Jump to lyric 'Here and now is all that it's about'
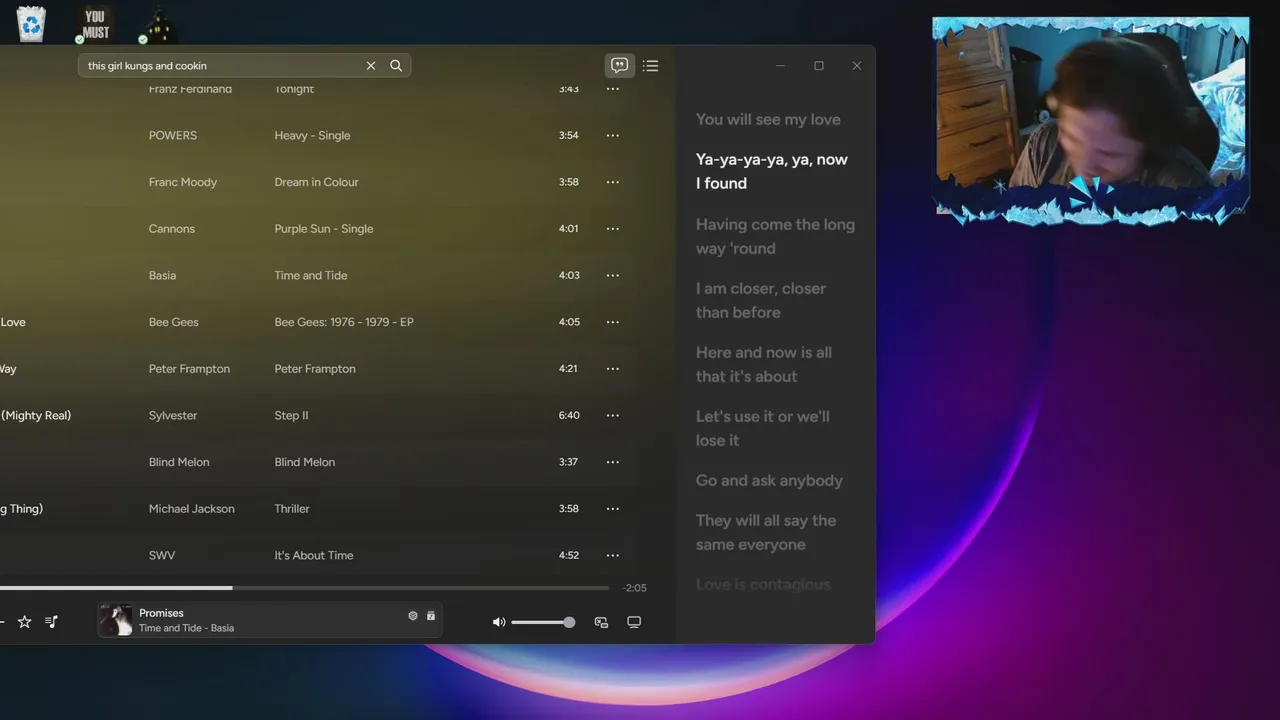 (764, 364)
